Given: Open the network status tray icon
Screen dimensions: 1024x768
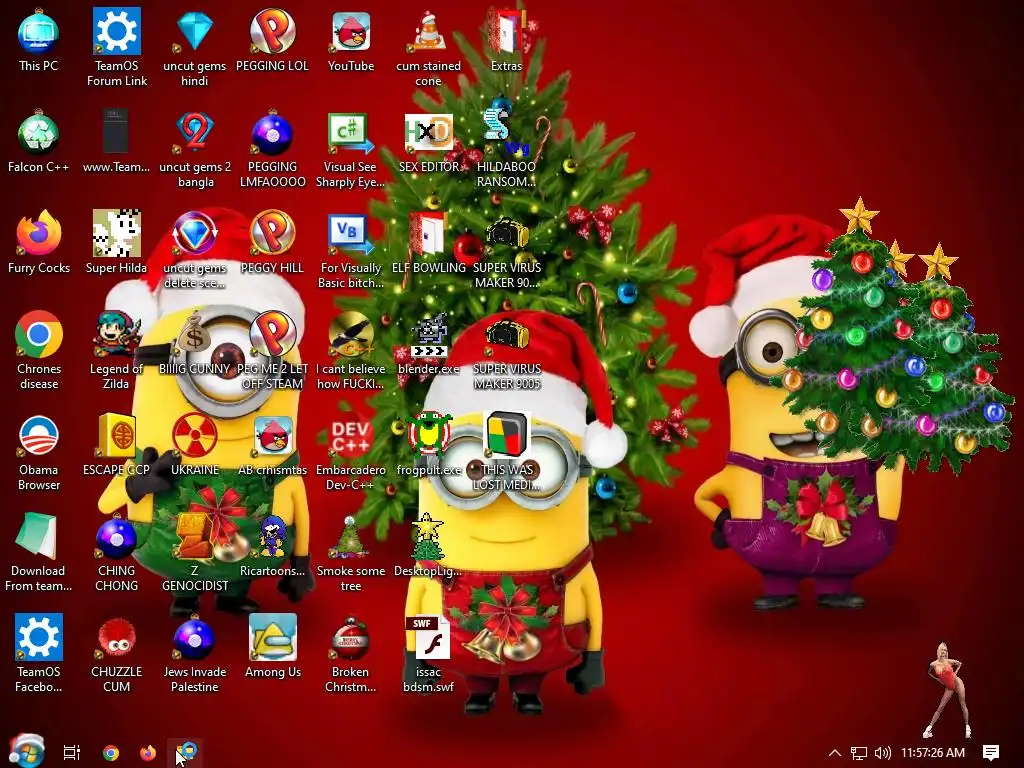Looking at the screenshot, I should (859, 752).
